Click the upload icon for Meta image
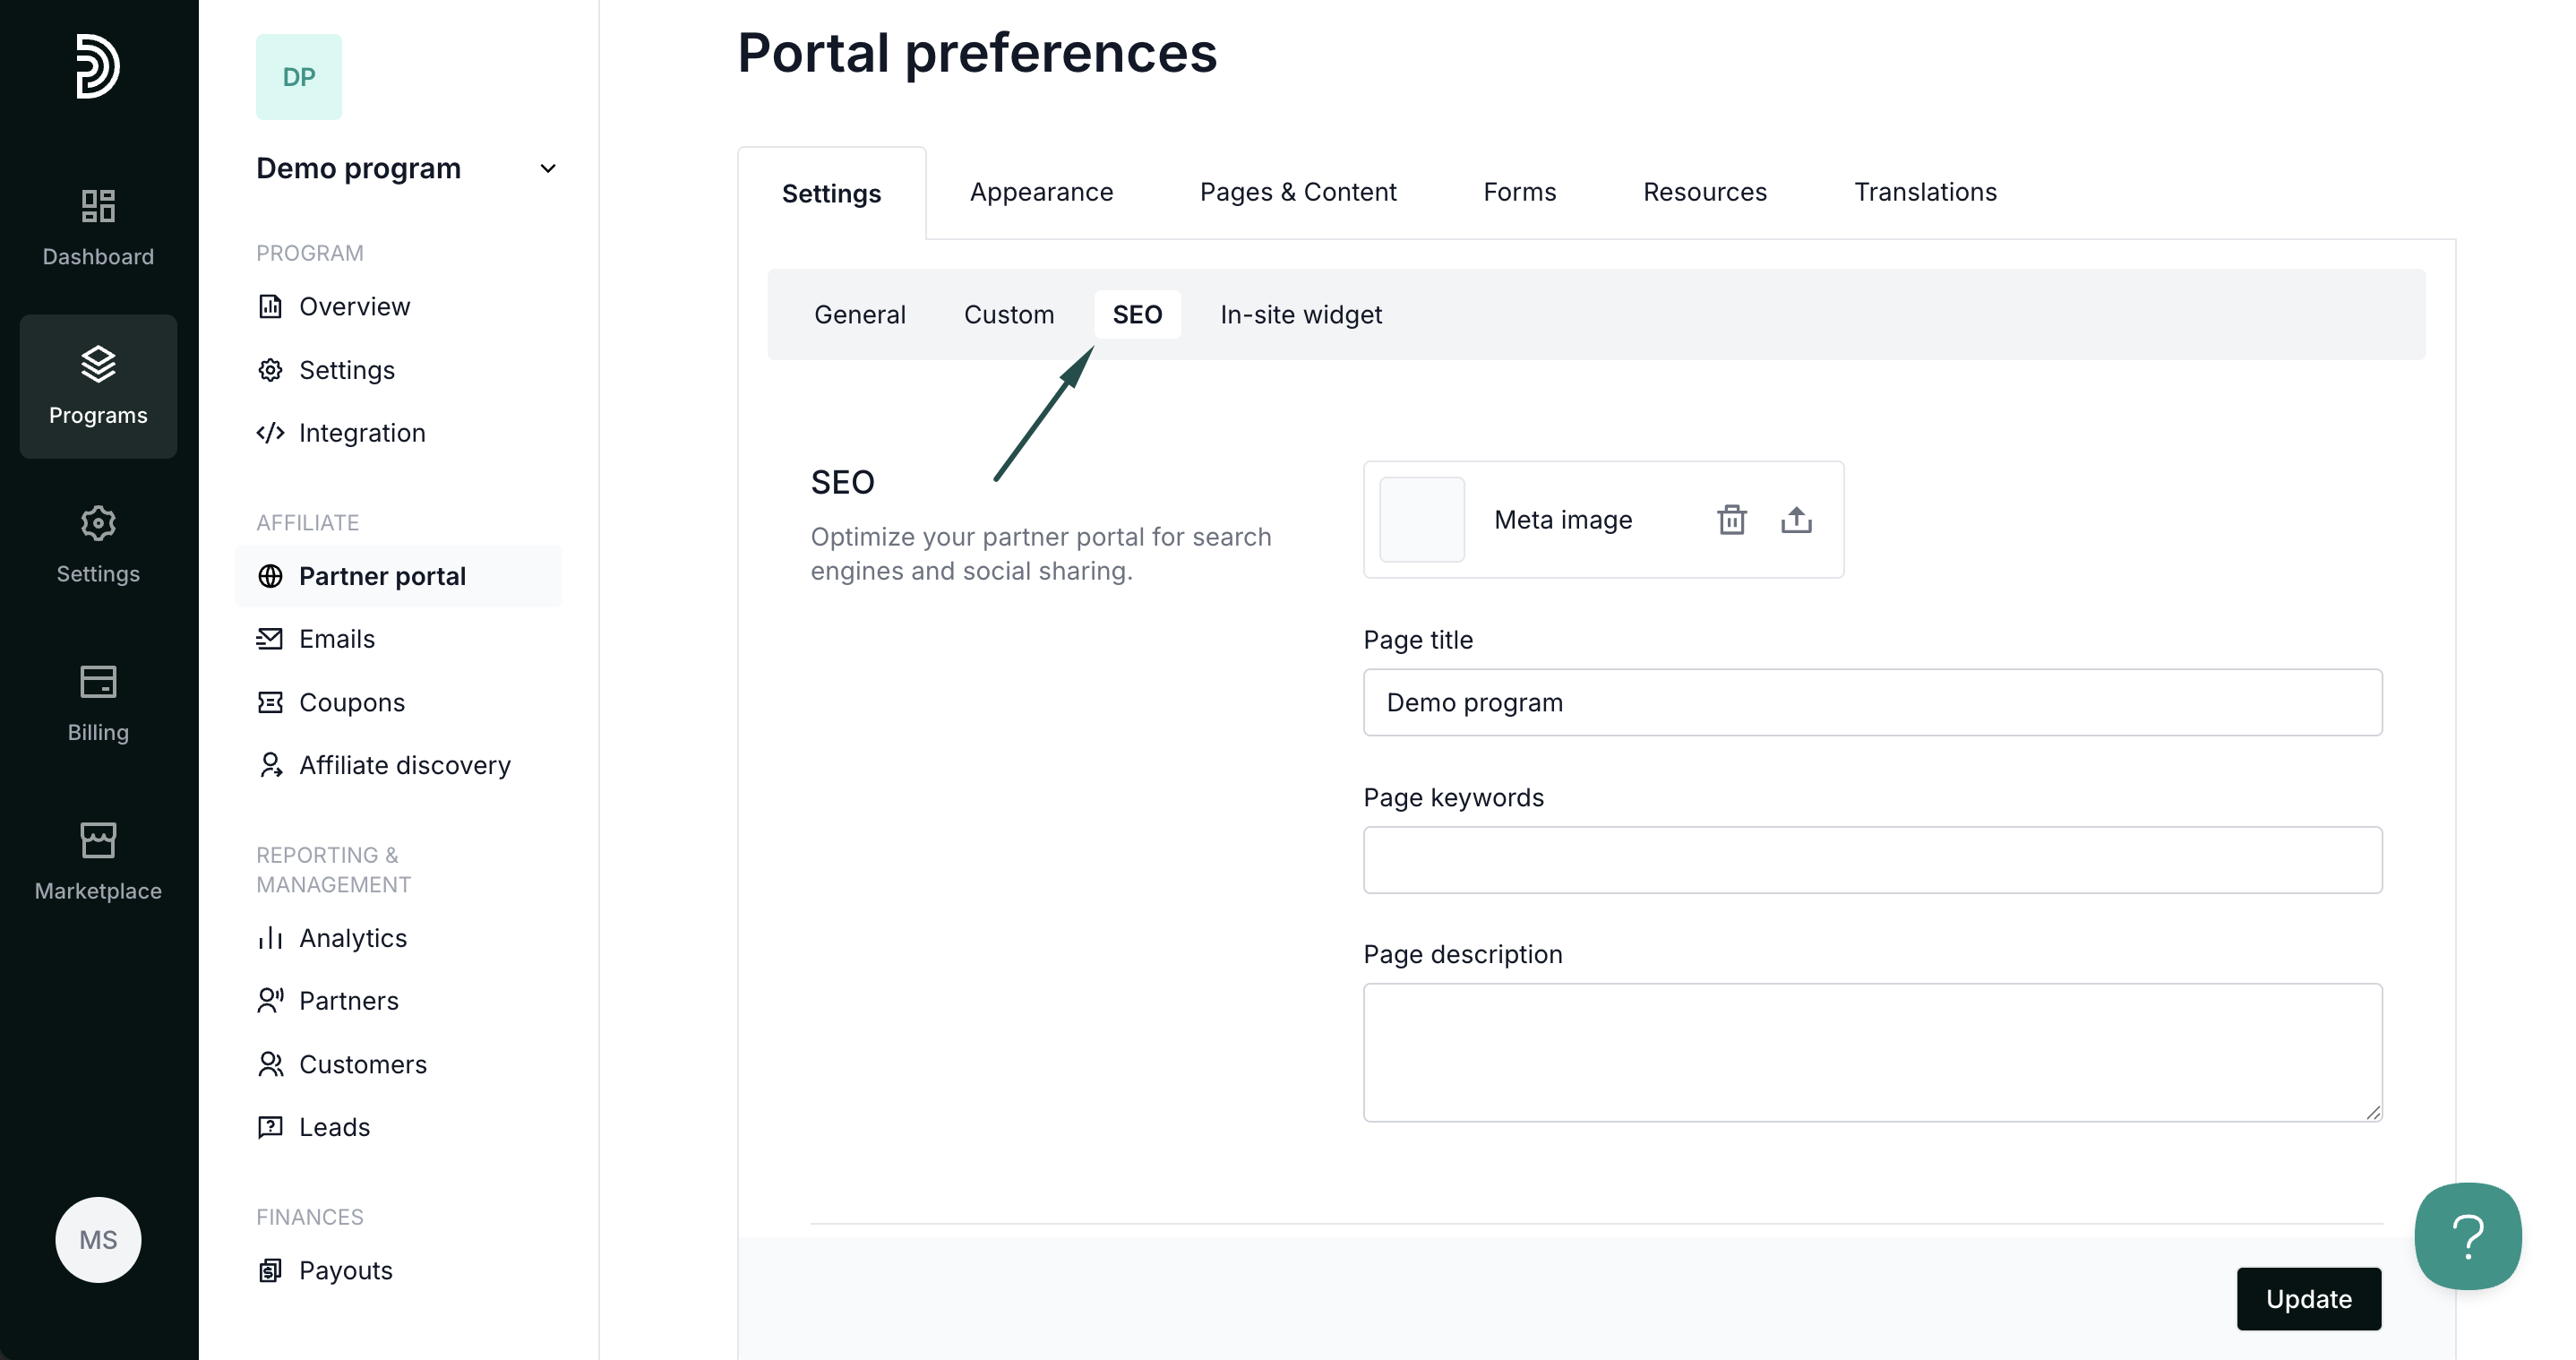Screen dimensions: 2576x1360 coord(1796,520)
